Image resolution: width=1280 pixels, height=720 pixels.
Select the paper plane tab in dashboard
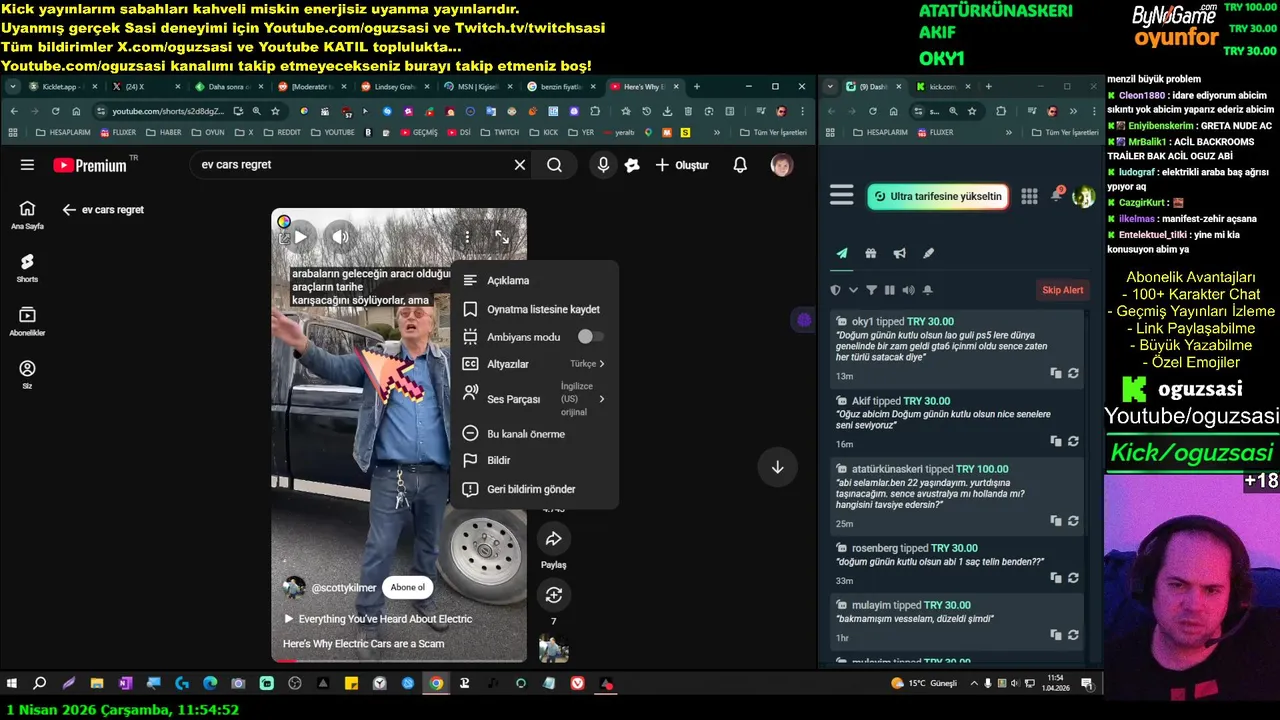[841, 254]
